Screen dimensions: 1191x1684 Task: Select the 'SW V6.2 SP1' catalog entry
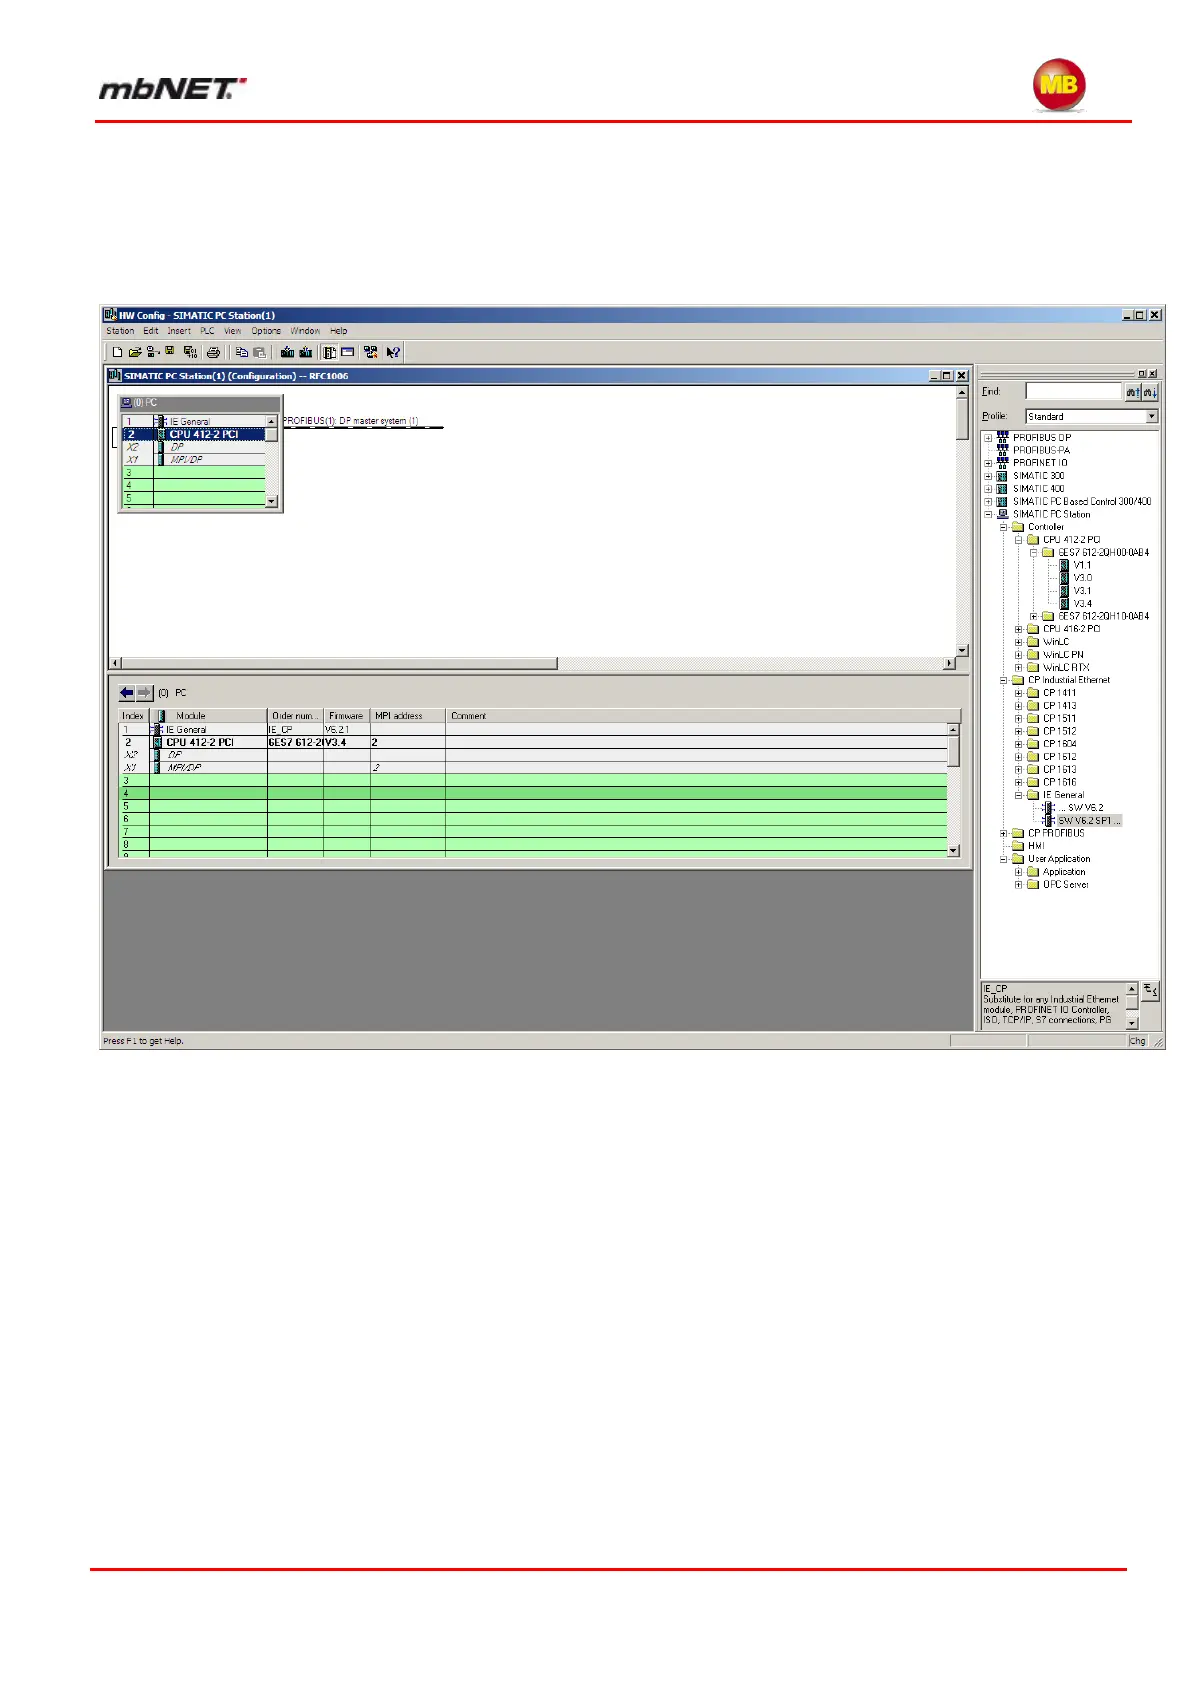1089,820
